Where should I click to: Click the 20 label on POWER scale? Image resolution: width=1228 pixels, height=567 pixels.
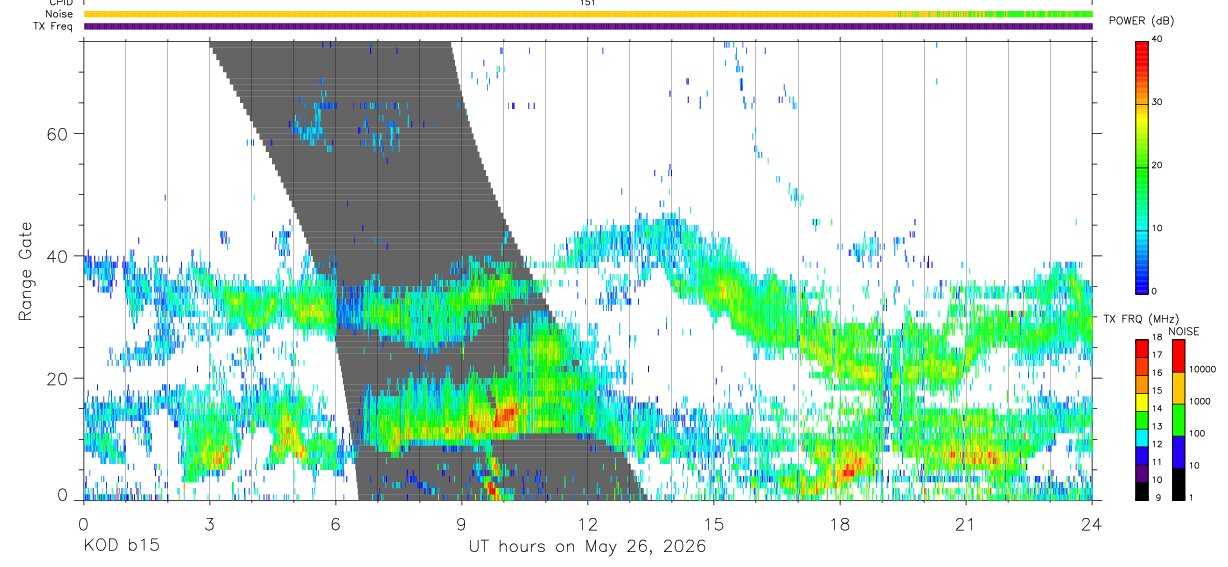tap(1159, 165)
